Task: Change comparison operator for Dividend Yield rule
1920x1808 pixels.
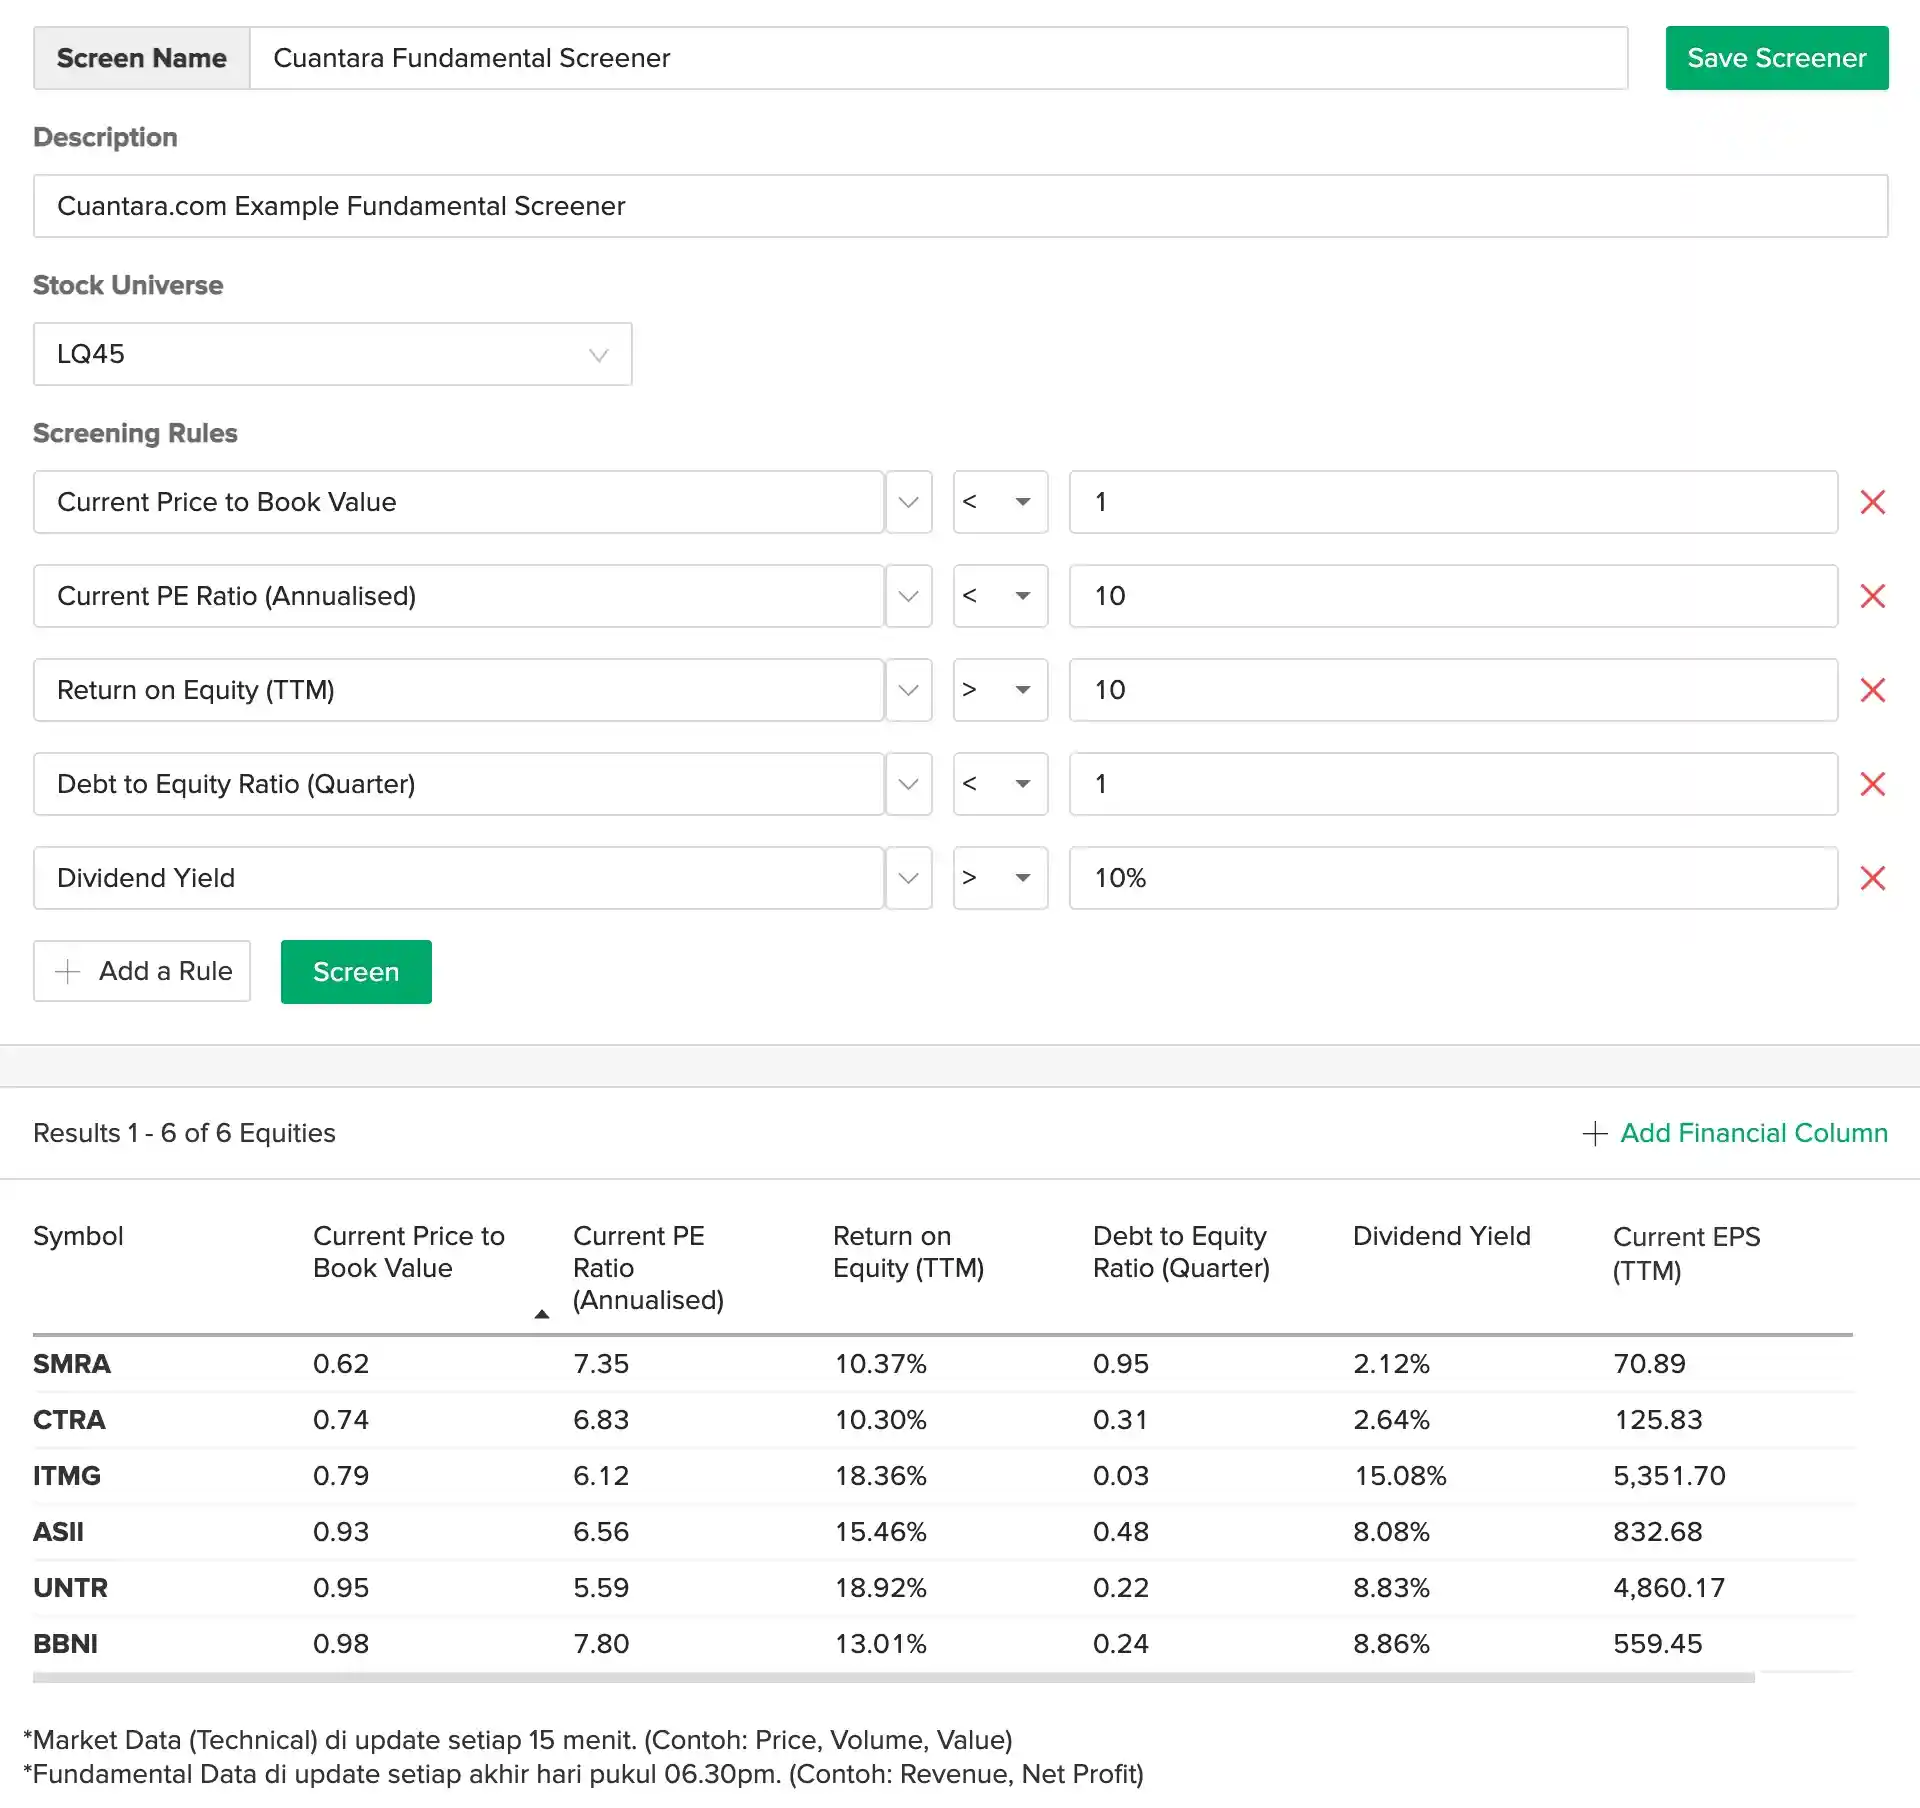Action: point(1000,878)
